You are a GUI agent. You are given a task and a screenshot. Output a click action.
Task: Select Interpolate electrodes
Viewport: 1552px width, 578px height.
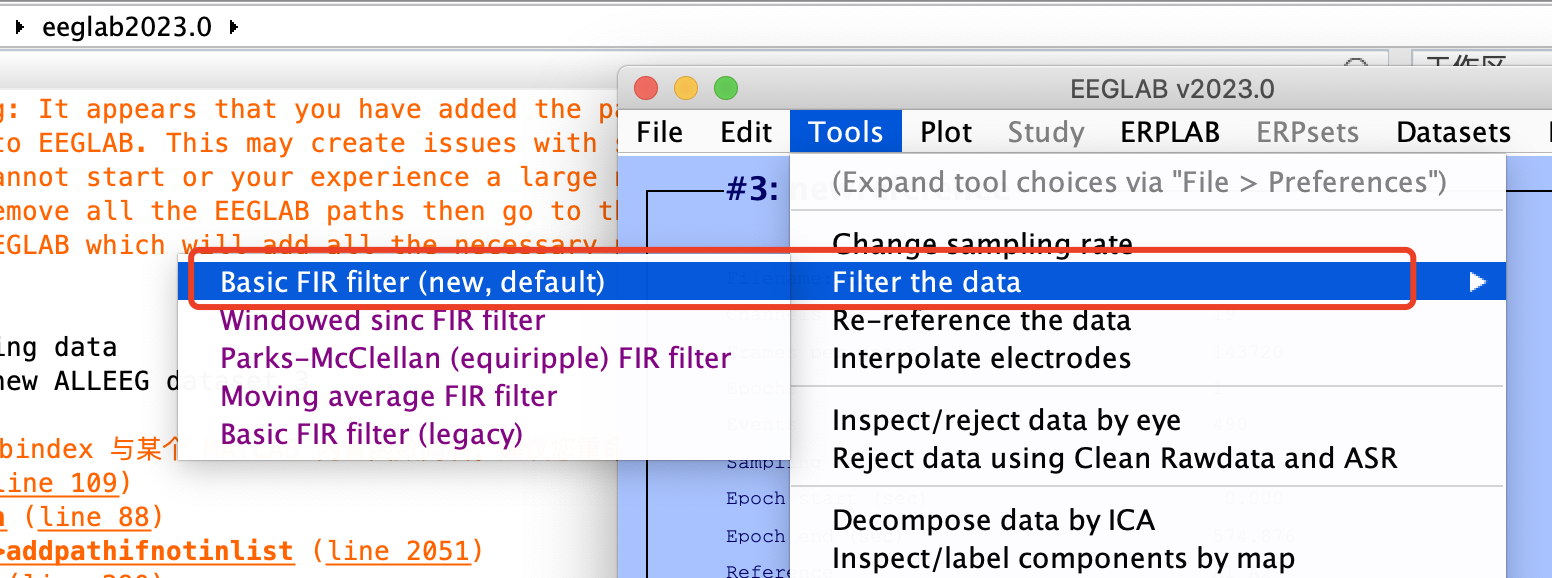pos(980,358)
